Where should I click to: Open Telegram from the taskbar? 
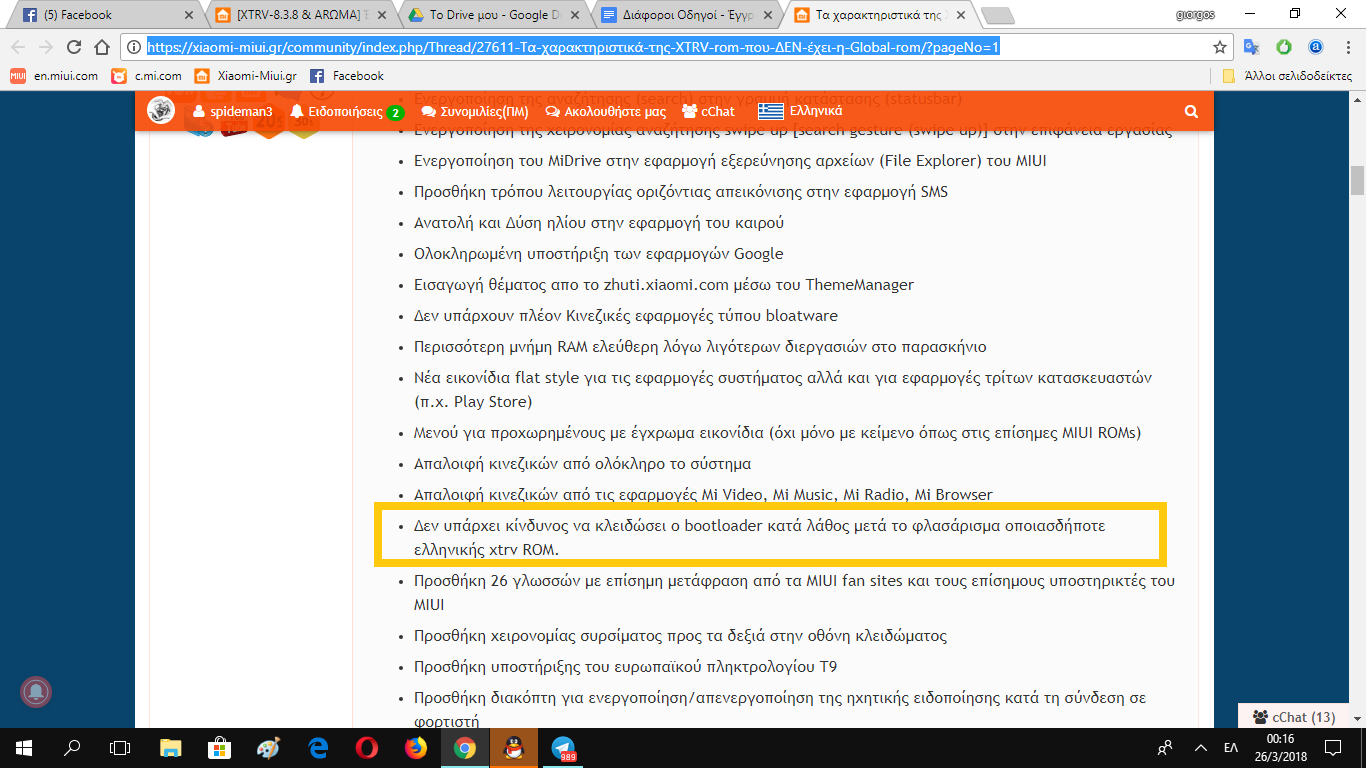coord(564,748)
